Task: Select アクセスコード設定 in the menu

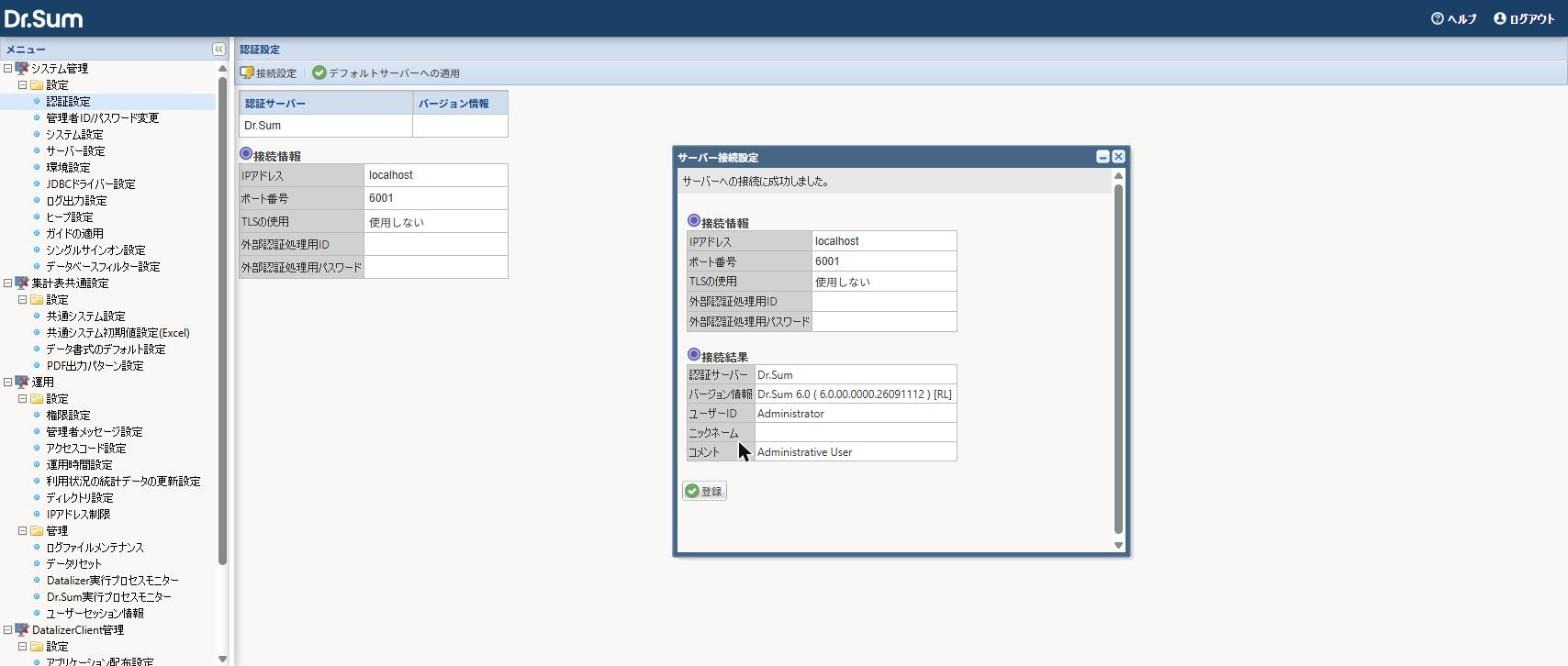Action: pyautogui.click(x=86, y=448)
